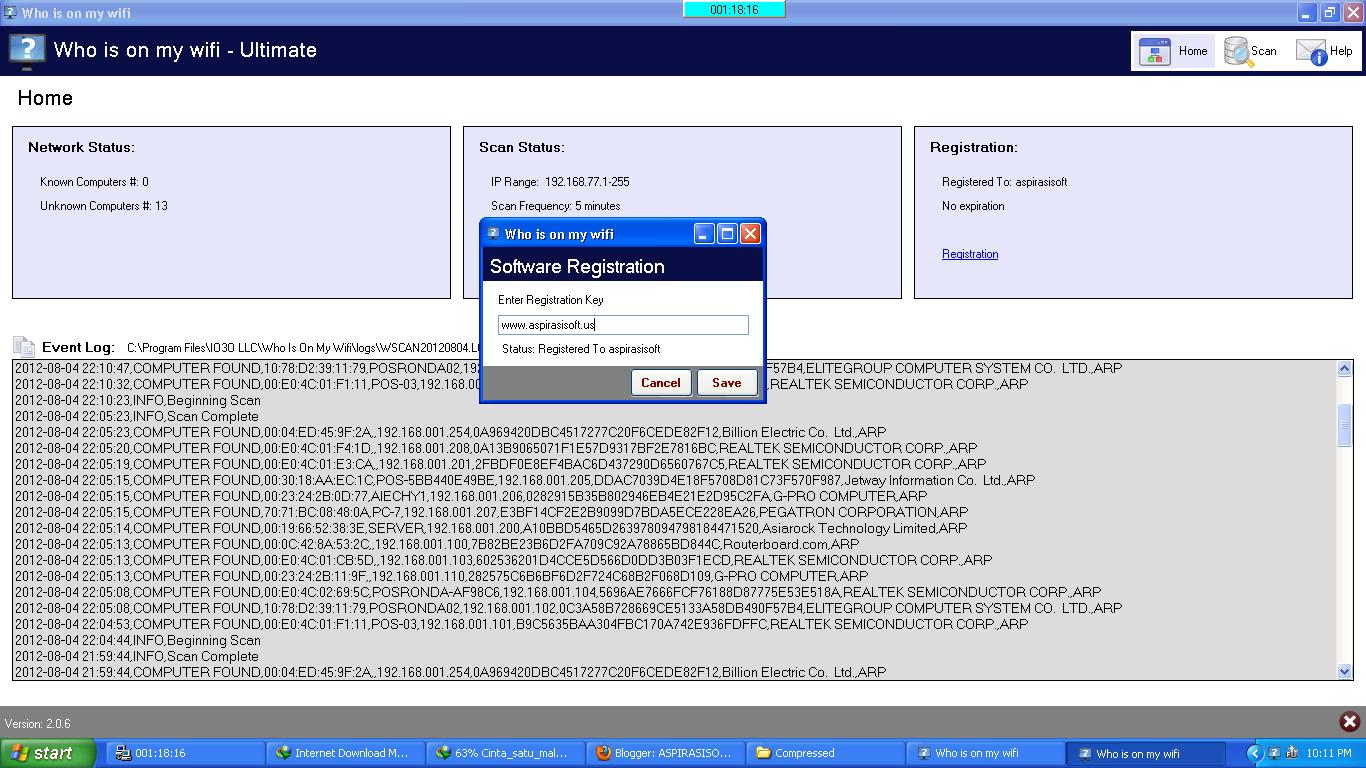Click the Scan magnifier icon
The height and width of the screenshot is (768, 1366).
(x=1238, y=51)
